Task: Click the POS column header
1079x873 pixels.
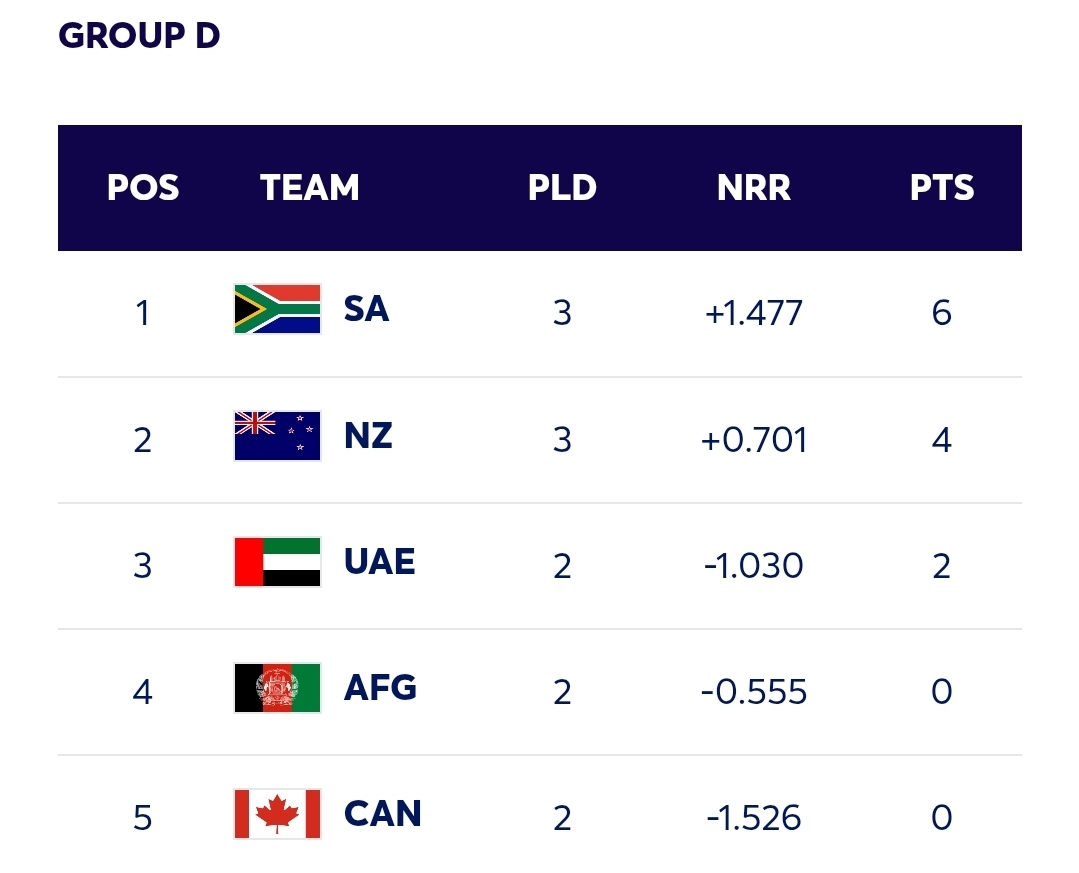Action: click(143, 188)
